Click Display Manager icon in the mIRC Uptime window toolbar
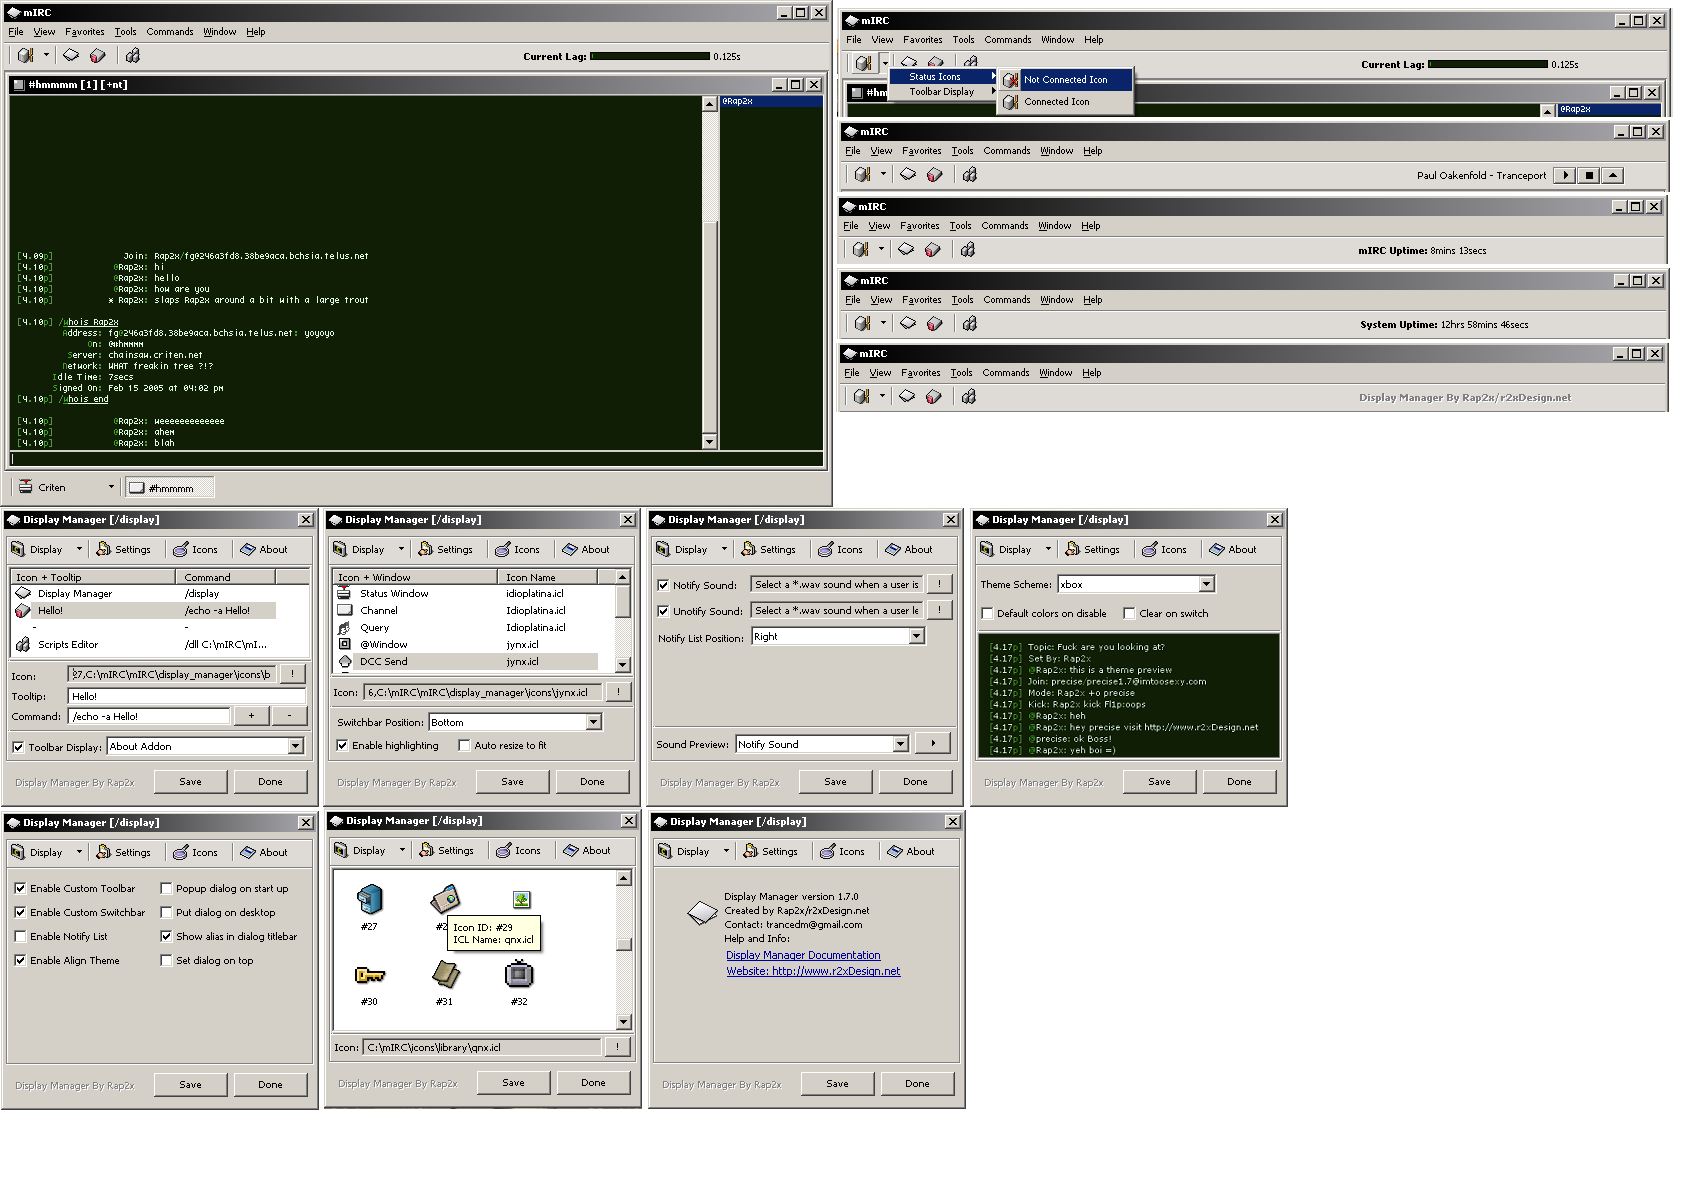This screenshot has width=1700, height=1200. click(906, 249)
